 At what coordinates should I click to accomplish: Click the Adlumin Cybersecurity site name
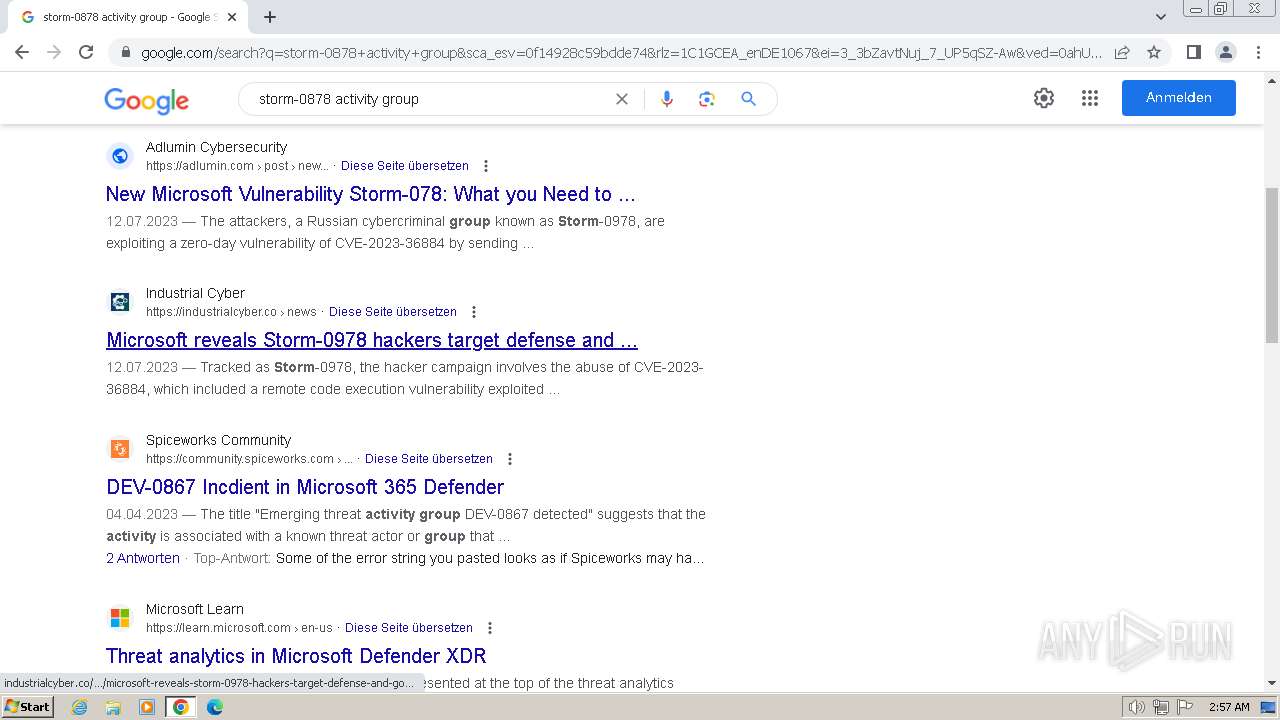[216, 147]
